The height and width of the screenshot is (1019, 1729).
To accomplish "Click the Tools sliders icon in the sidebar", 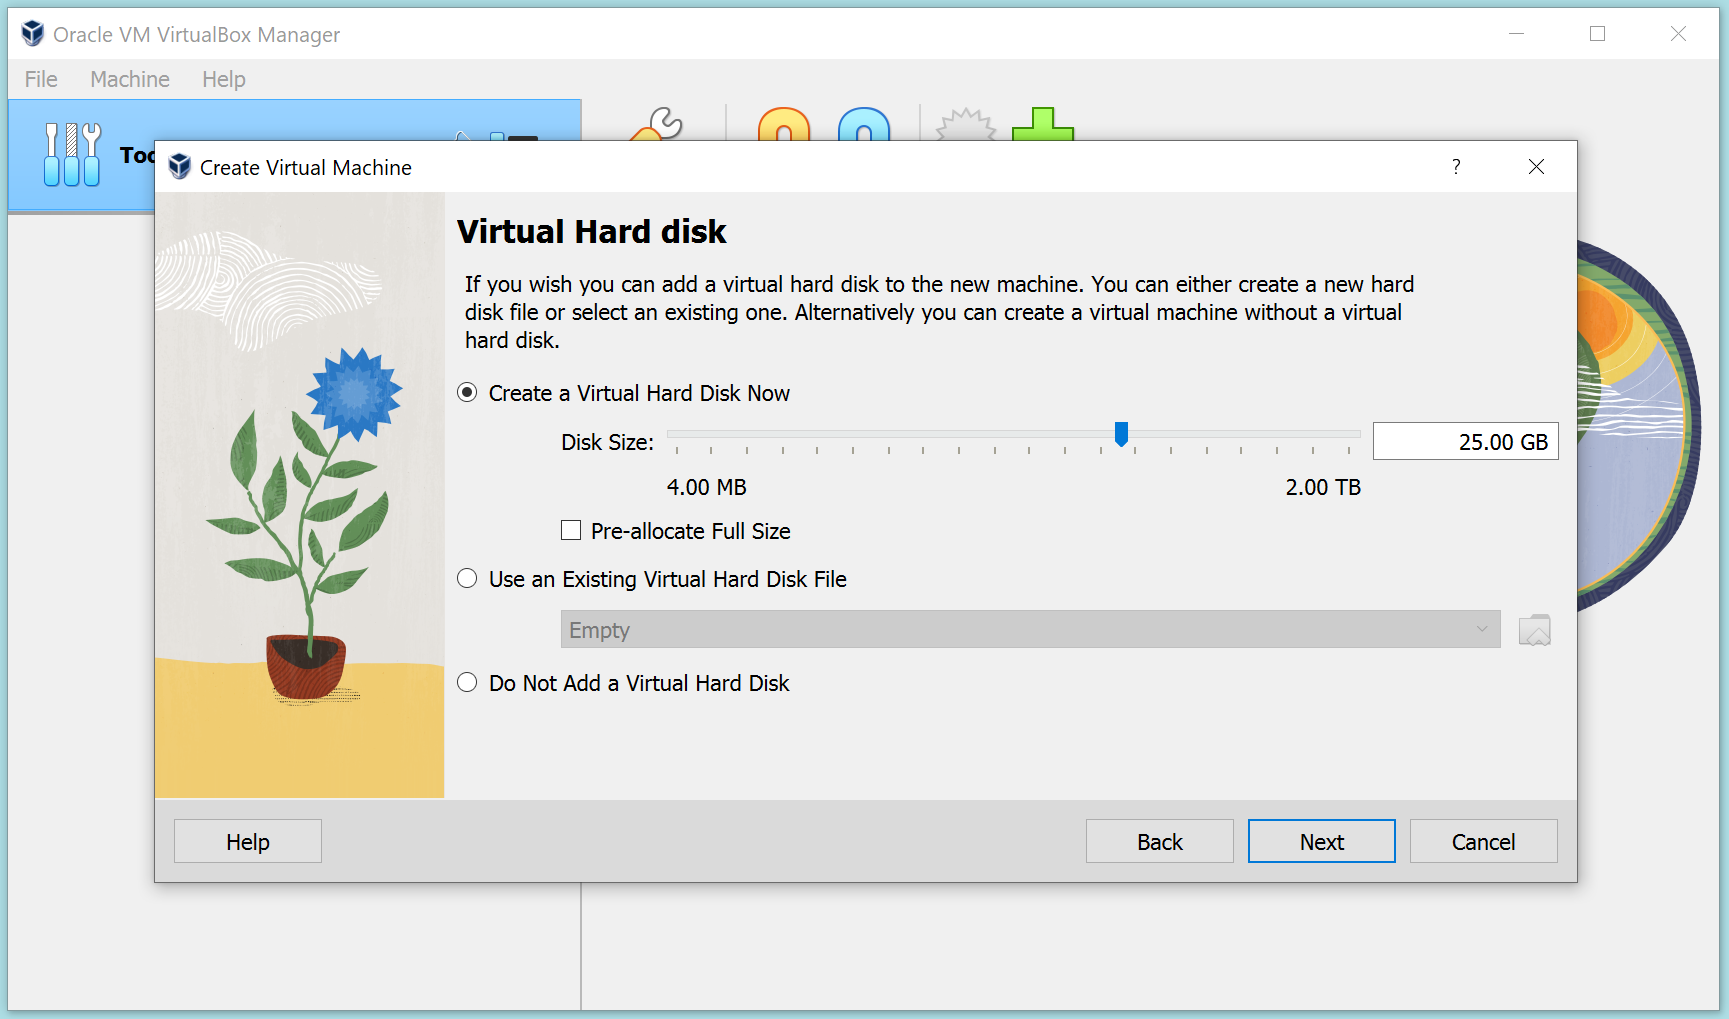I will [71, 155].
